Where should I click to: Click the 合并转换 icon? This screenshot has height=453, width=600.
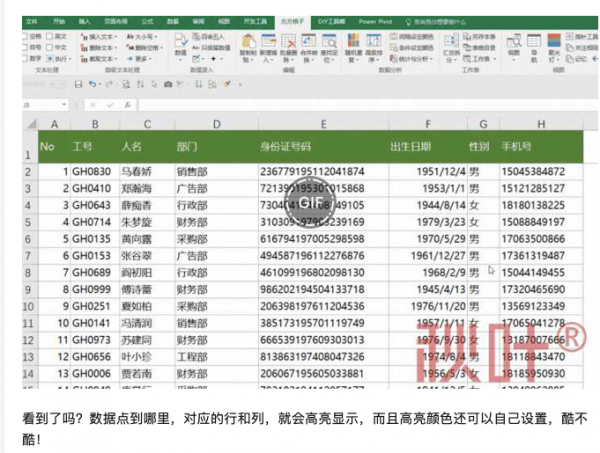point(308,41)
